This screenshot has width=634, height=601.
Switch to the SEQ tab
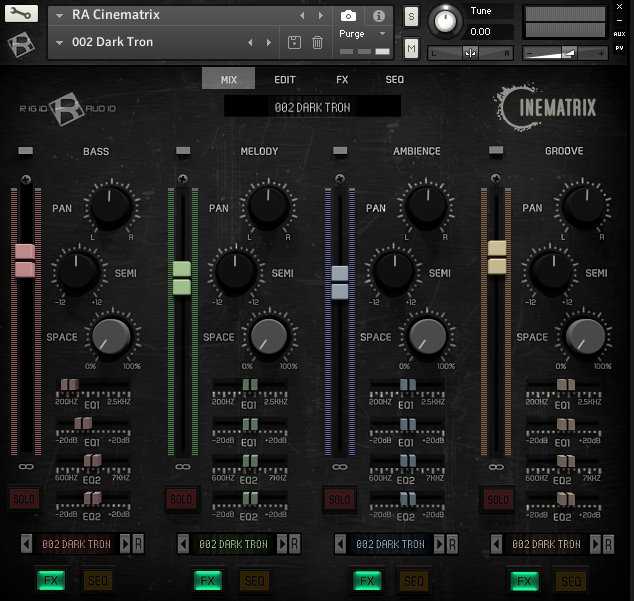(394, 79)
